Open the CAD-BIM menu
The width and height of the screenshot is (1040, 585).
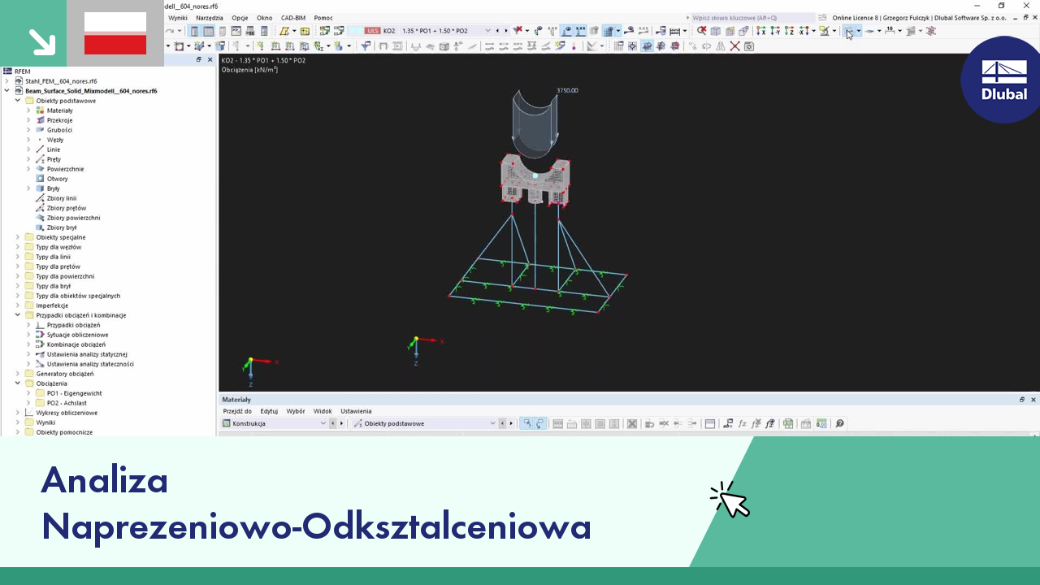pos(293,18)
